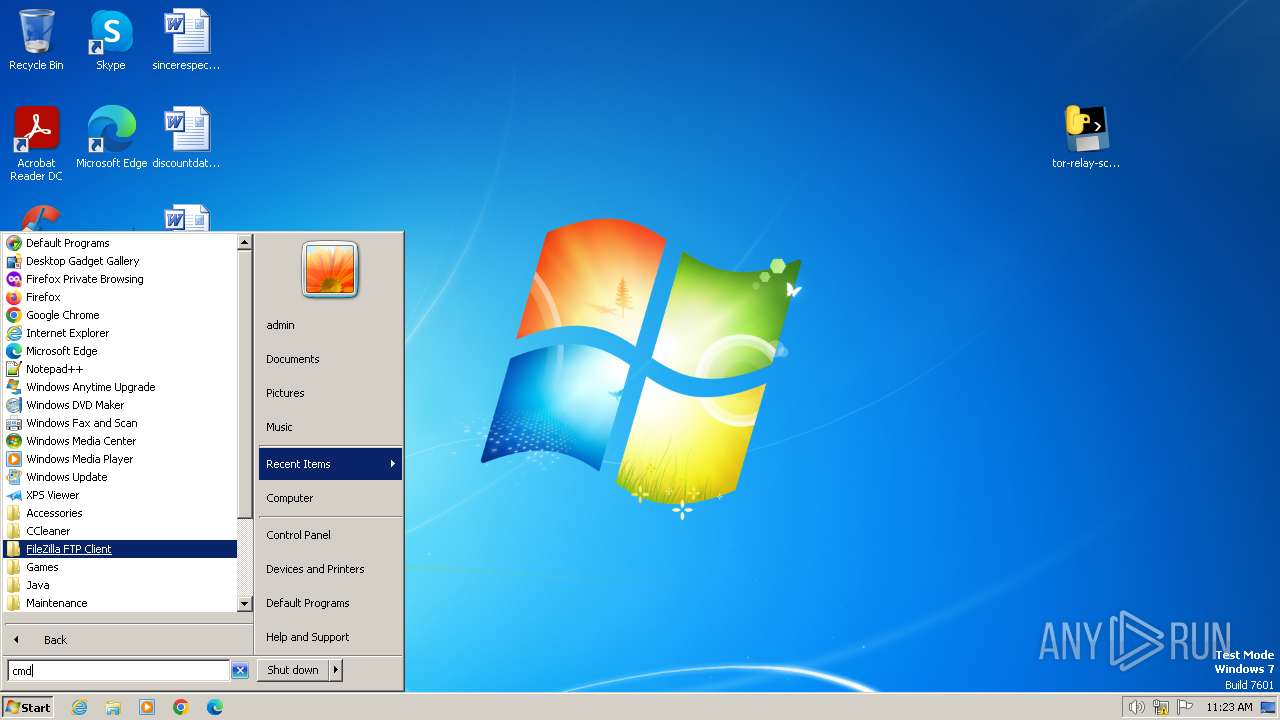
Task: Click the Chrome icon on the taskbar
Action: 181,707
